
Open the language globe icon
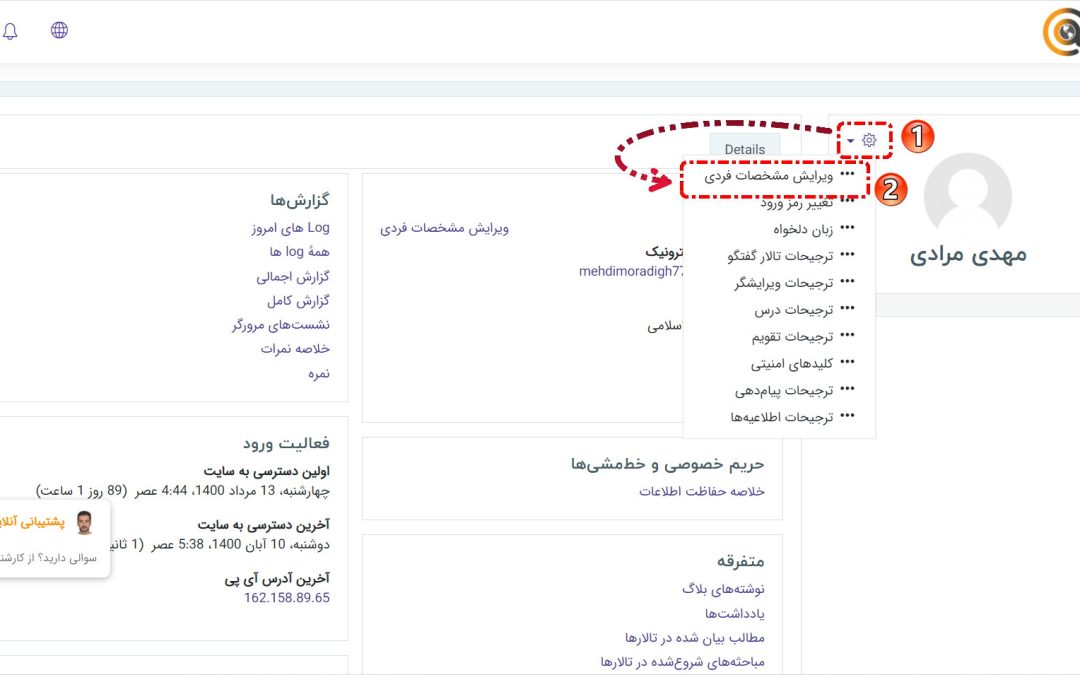[59, 30]
